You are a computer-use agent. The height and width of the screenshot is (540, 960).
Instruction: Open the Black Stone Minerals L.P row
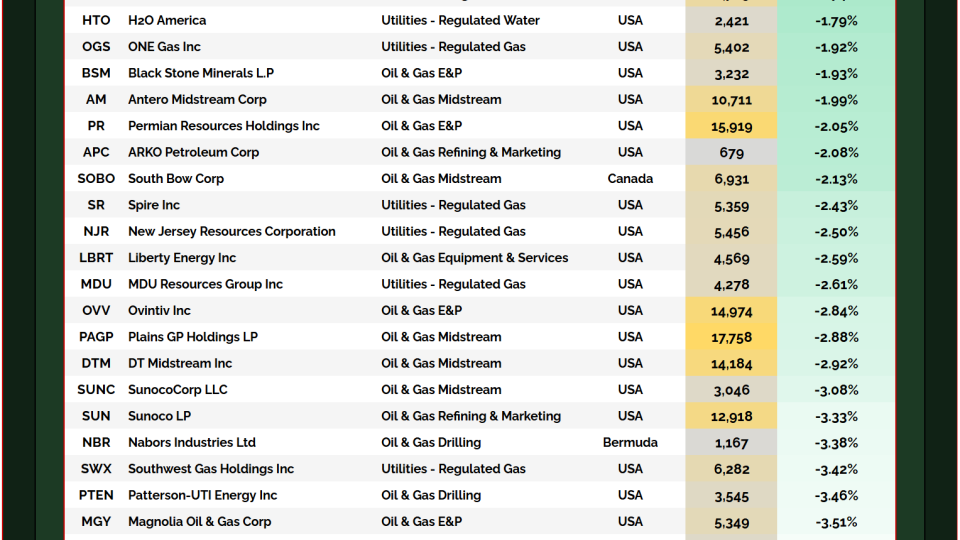200,73
